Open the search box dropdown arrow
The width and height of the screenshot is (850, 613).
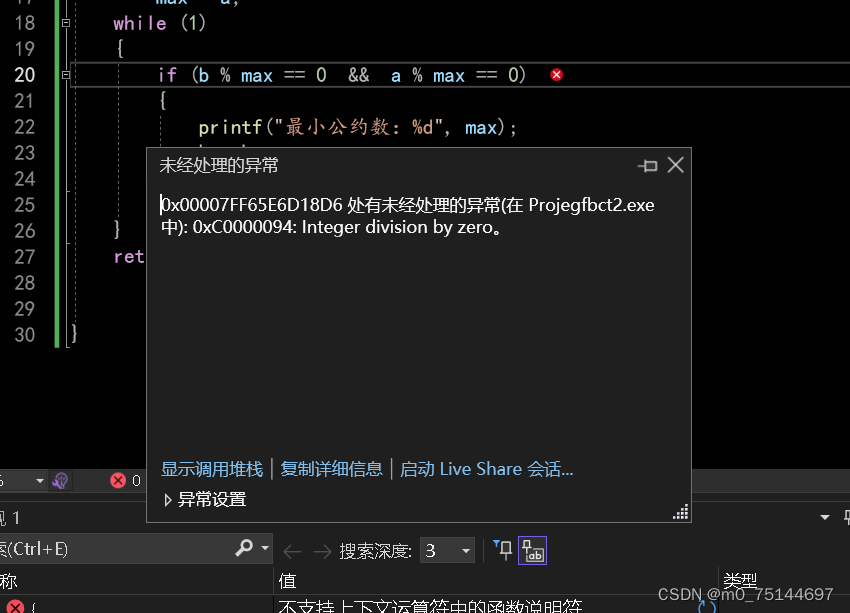[x=262, y=548]
